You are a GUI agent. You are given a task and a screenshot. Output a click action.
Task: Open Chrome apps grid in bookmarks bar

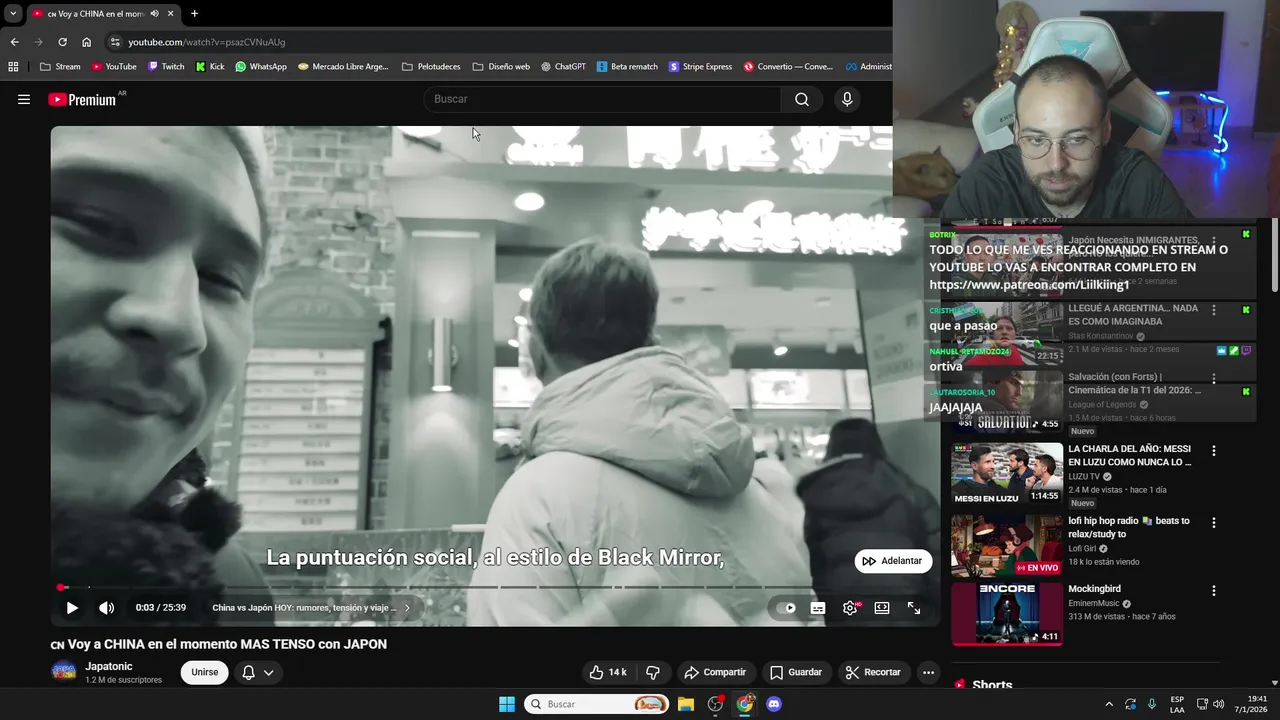click(x=13, y=67)
